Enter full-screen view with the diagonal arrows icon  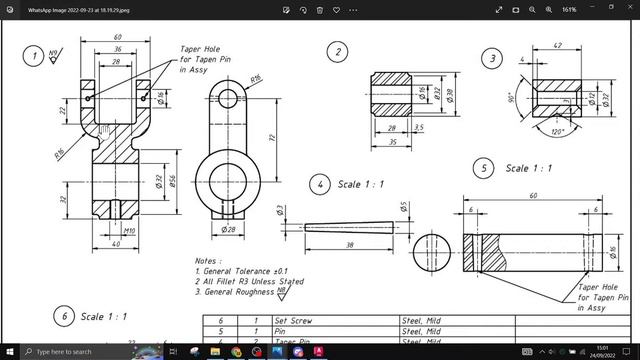[499, 10]
